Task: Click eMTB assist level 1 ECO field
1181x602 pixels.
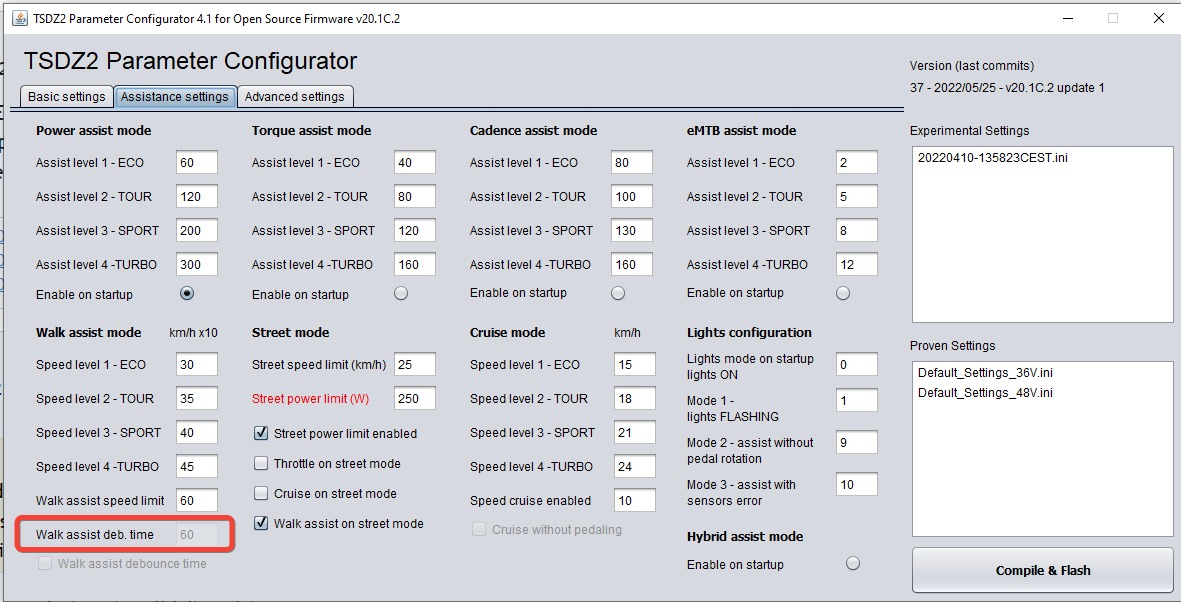Action: (856, 162)
